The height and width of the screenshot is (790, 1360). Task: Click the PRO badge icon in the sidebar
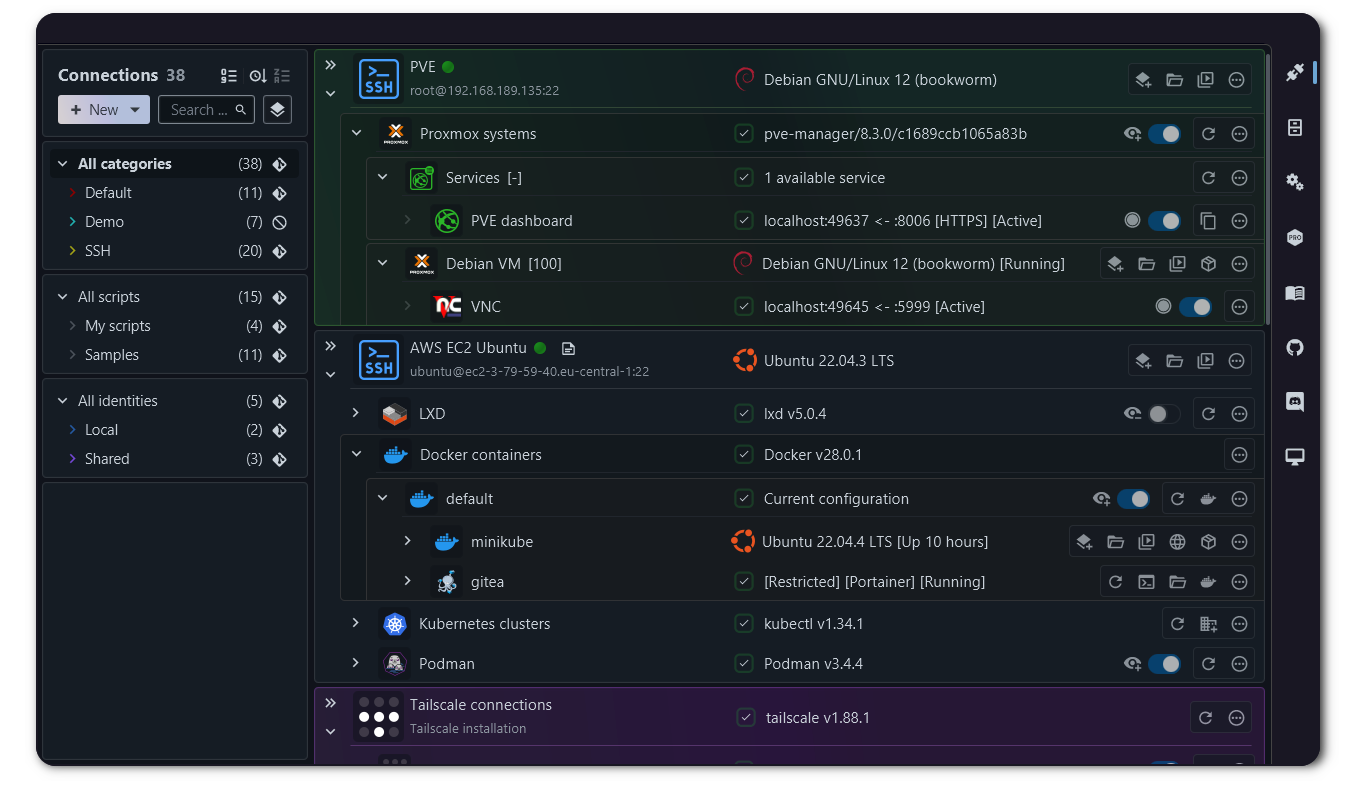[1294, 237]
